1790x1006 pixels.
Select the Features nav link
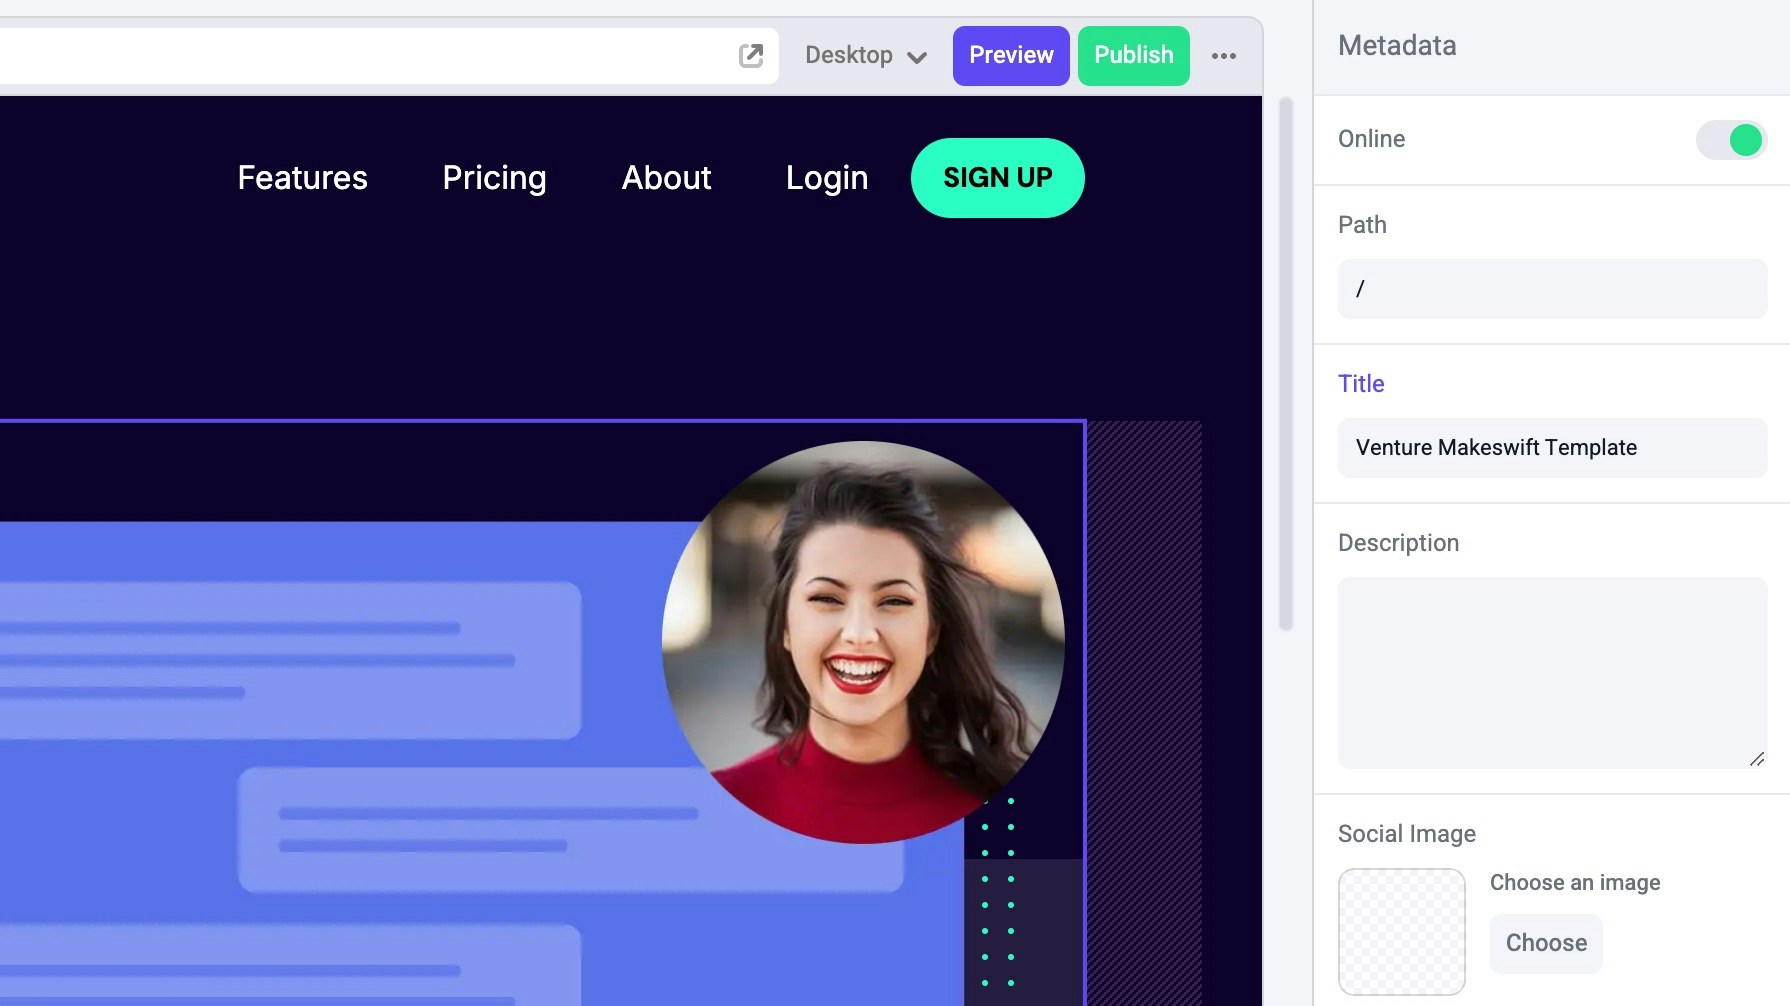(x=303, y=178)
